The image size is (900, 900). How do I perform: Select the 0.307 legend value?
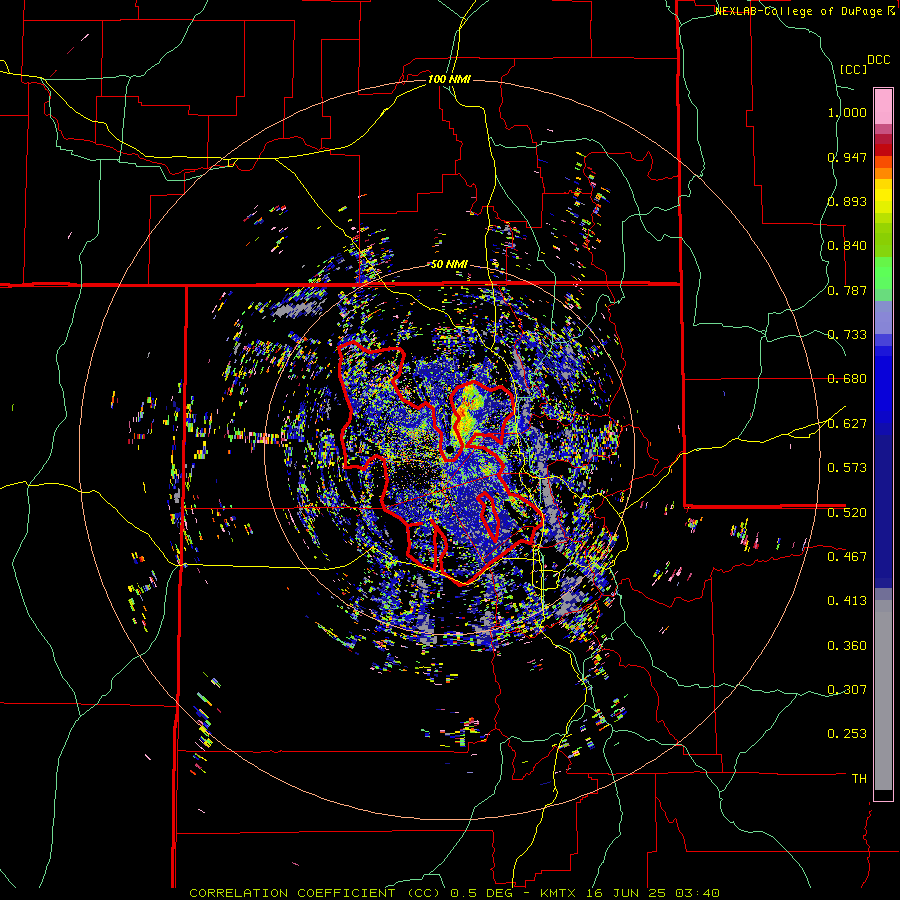click(x=847, y=690)
